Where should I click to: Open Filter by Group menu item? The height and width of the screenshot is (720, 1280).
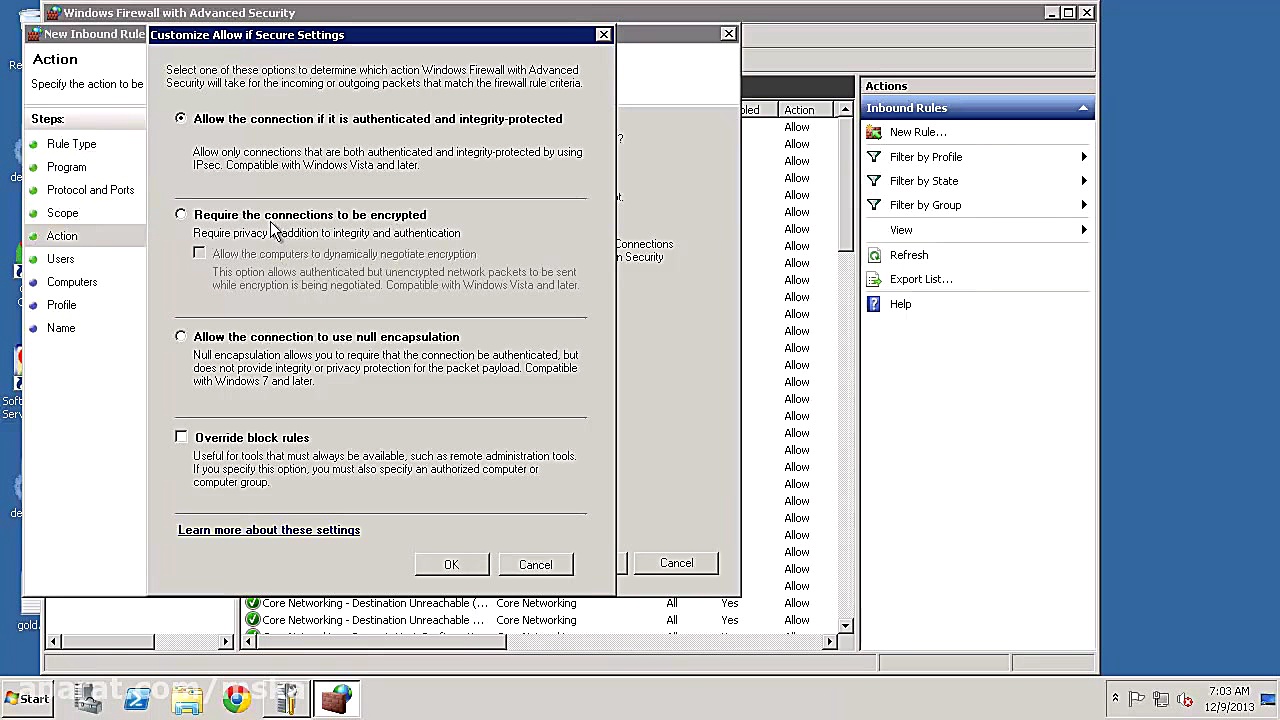[x=925, y=205]
